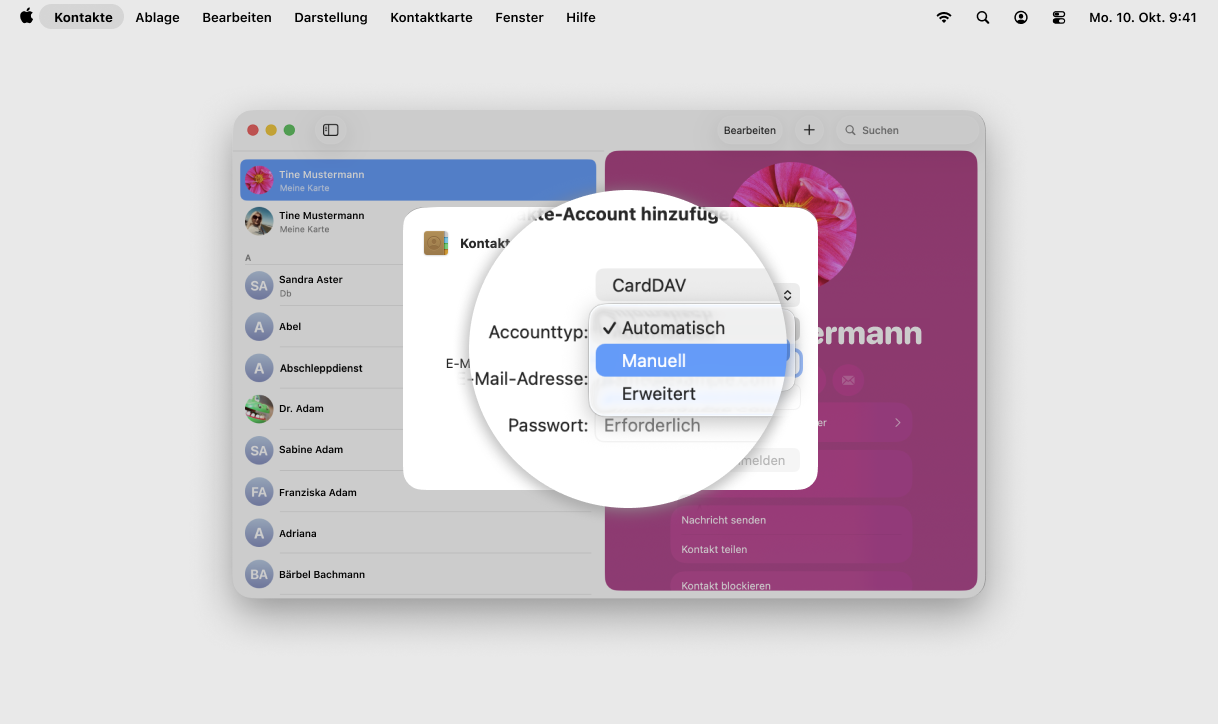Open Spotlight search in menu bar
Screen dimensions: 1218x724
coord(982,17)
